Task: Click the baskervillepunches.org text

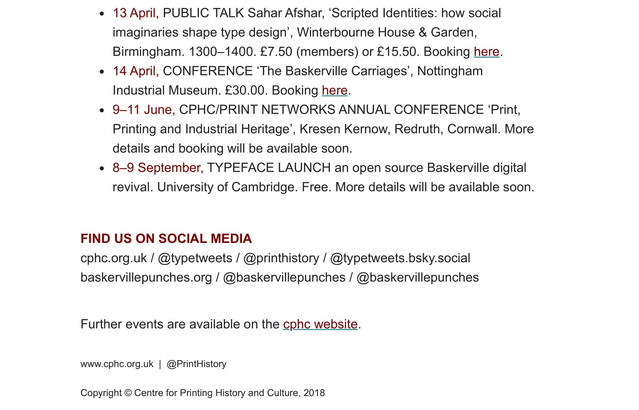Action: coord(146,277)
